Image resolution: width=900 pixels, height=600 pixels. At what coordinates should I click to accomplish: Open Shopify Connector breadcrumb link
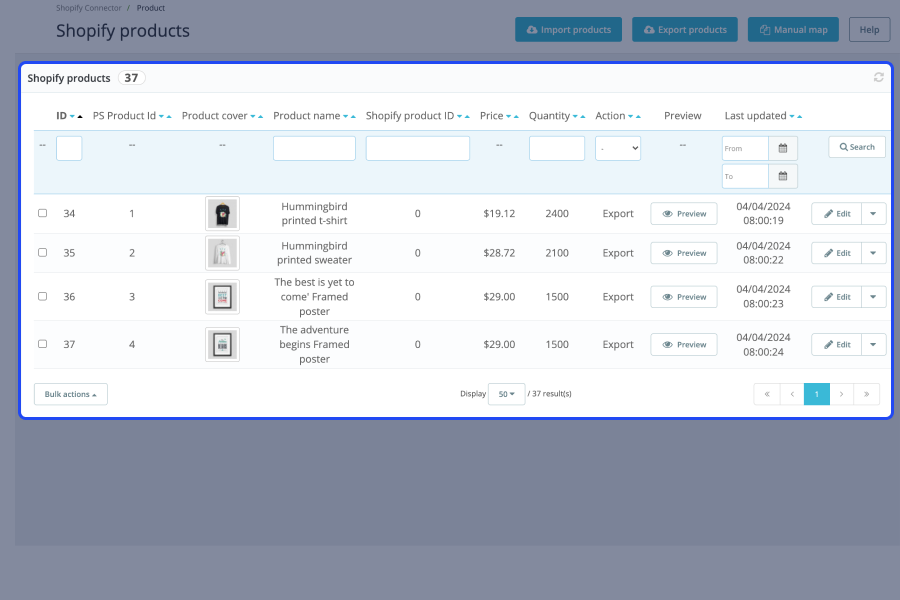[x=88, y=8]
